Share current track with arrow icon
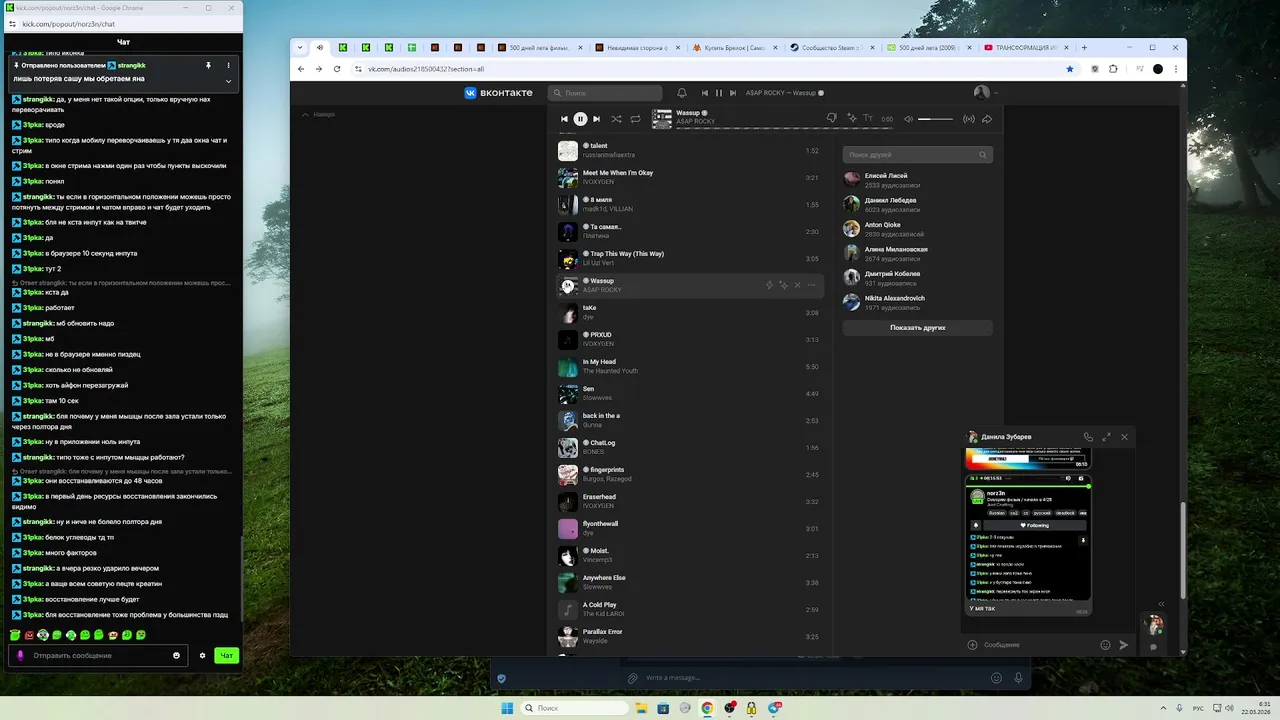 987,119
